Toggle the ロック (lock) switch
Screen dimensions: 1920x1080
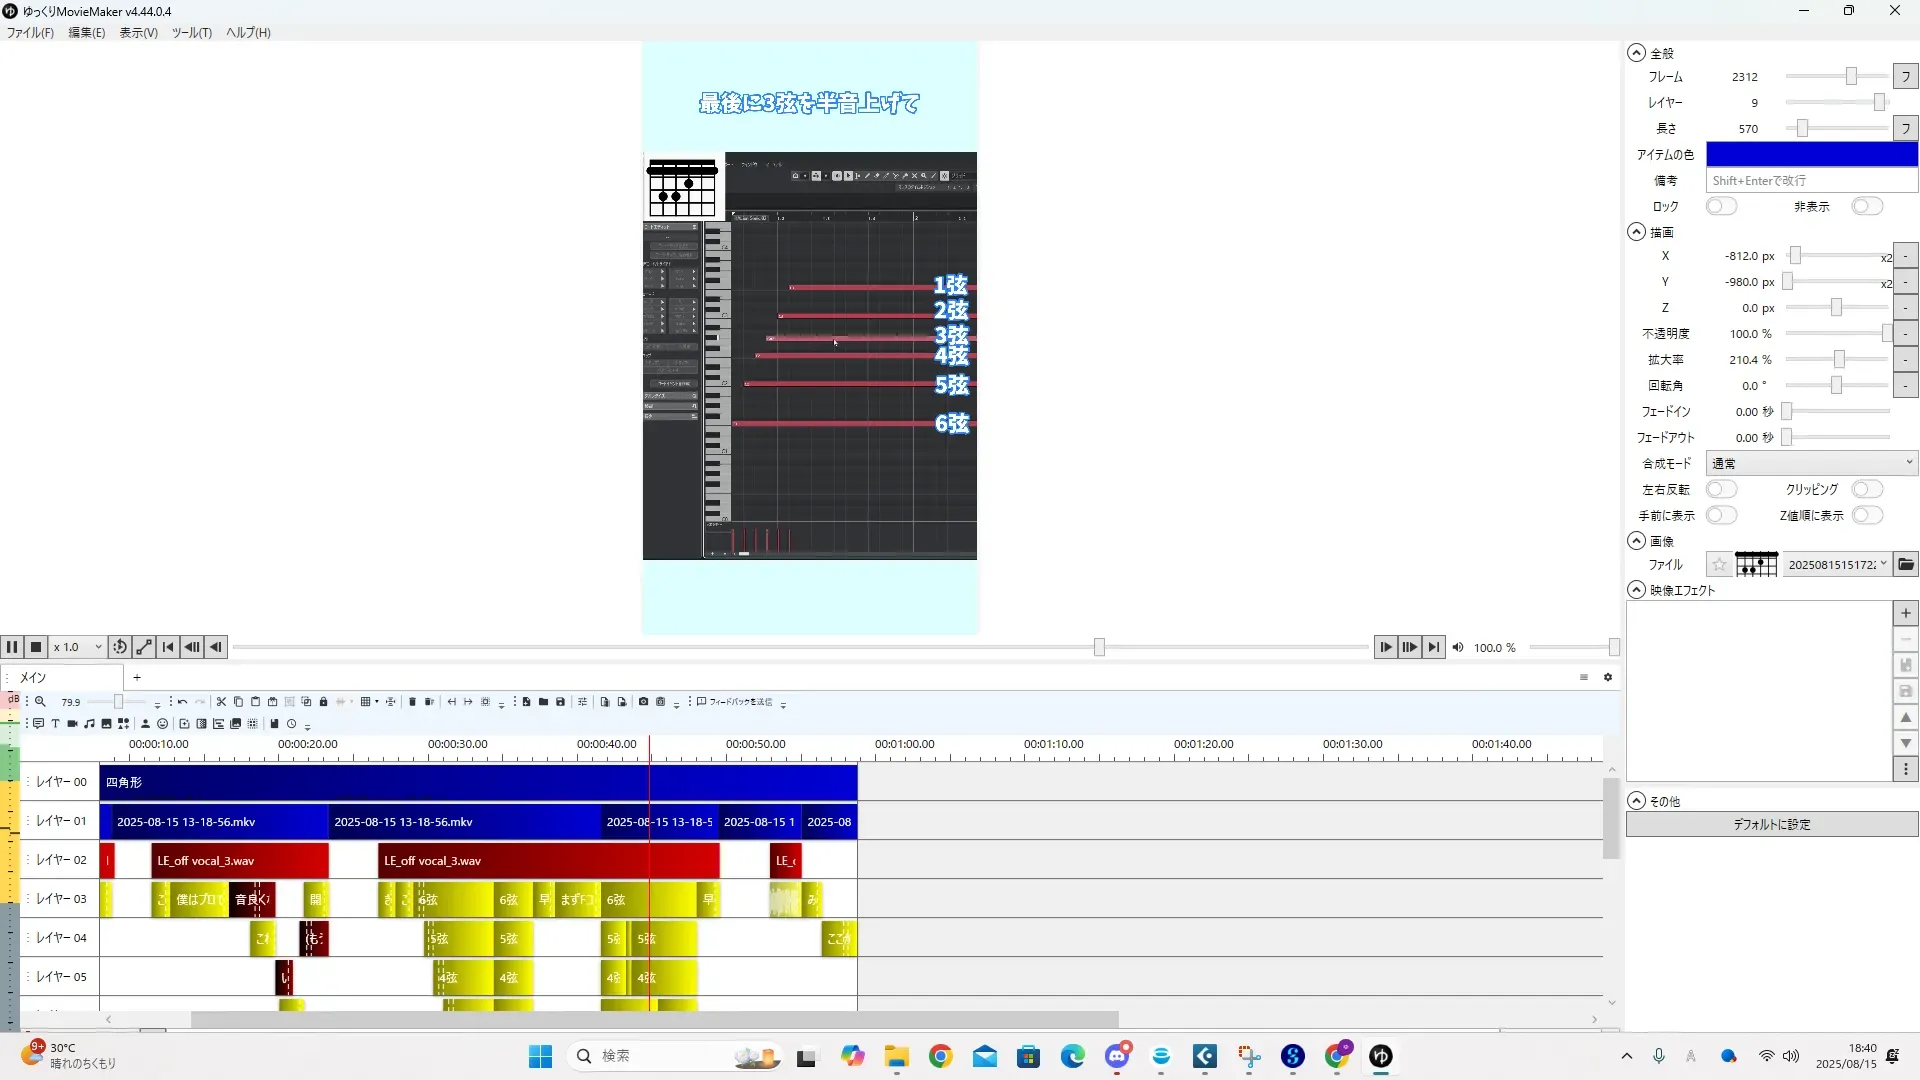1720,206
